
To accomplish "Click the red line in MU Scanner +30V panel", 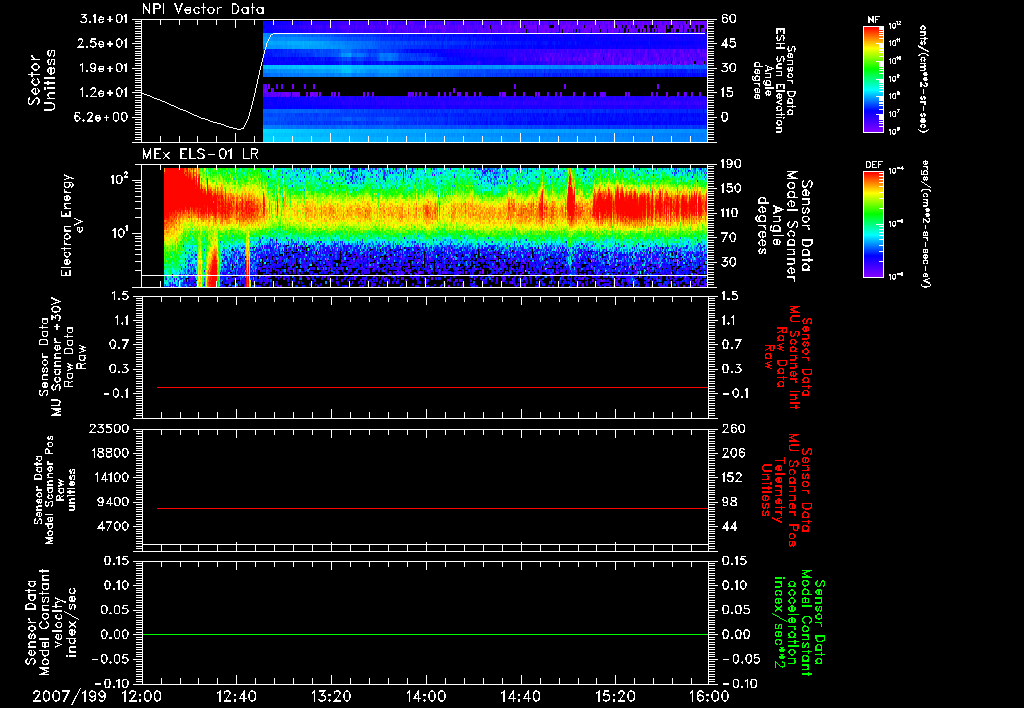I will (432, 387).
